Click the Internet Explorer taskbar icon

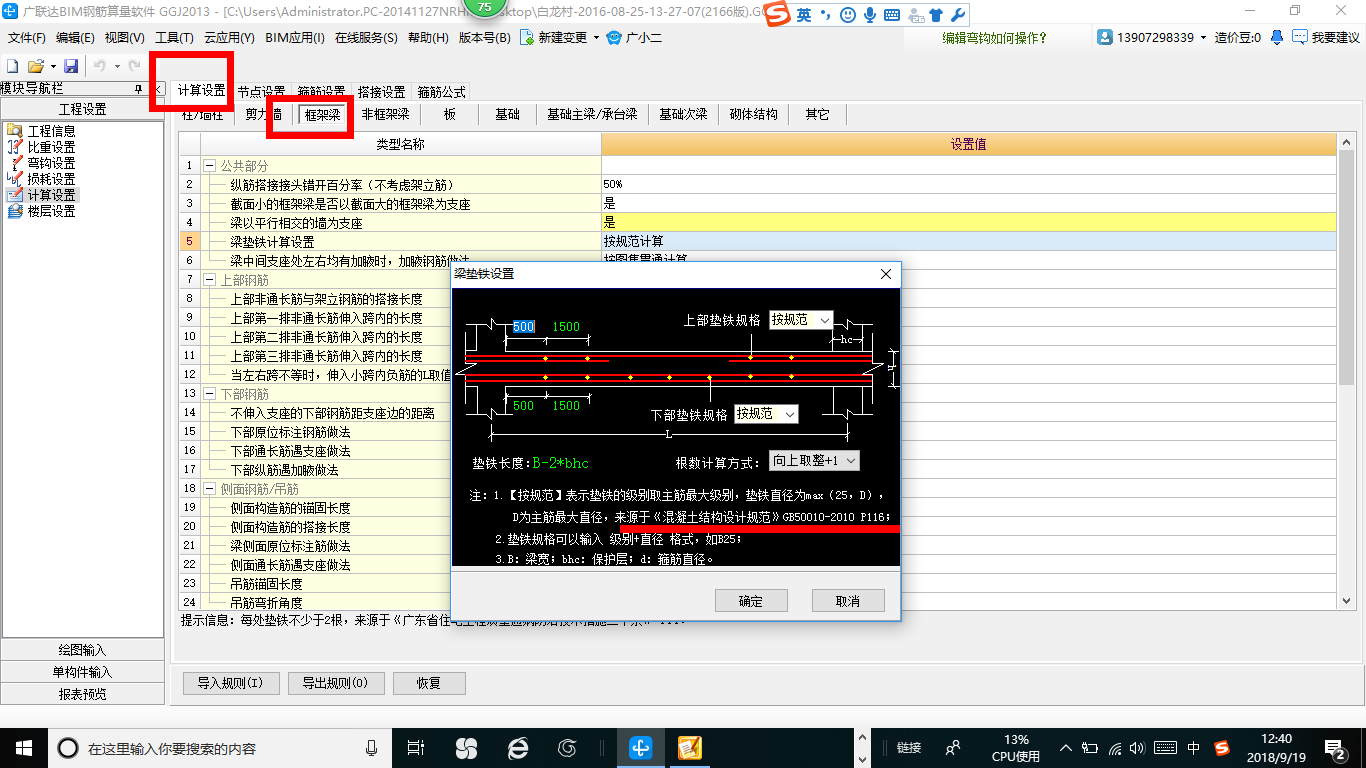[x=517, y=747]
